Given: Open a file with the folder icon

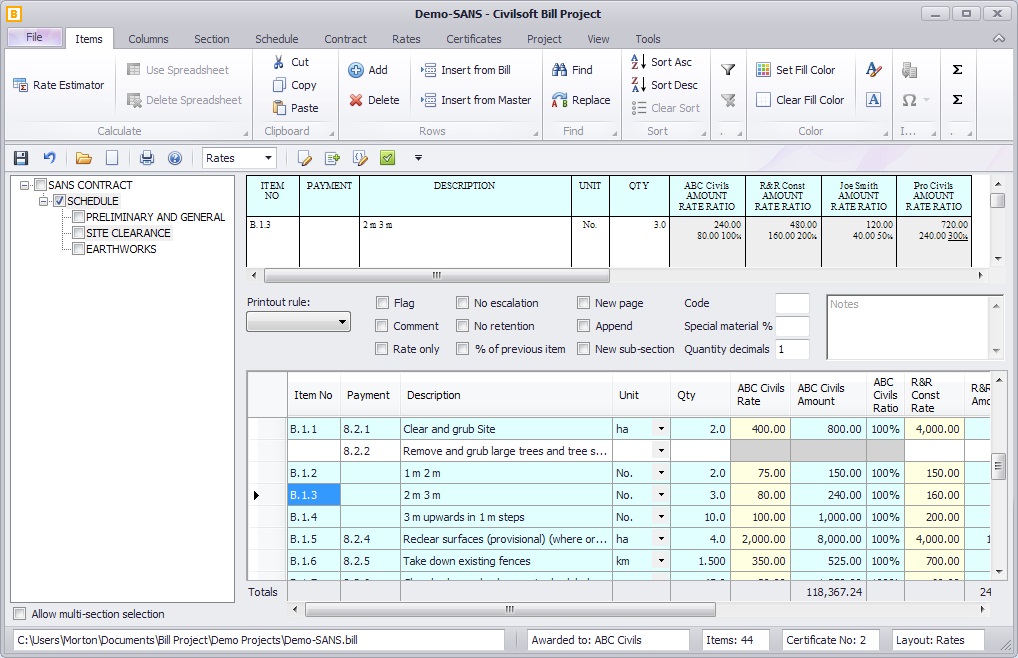Looking at the screenshot, I should tap(84, 158).
